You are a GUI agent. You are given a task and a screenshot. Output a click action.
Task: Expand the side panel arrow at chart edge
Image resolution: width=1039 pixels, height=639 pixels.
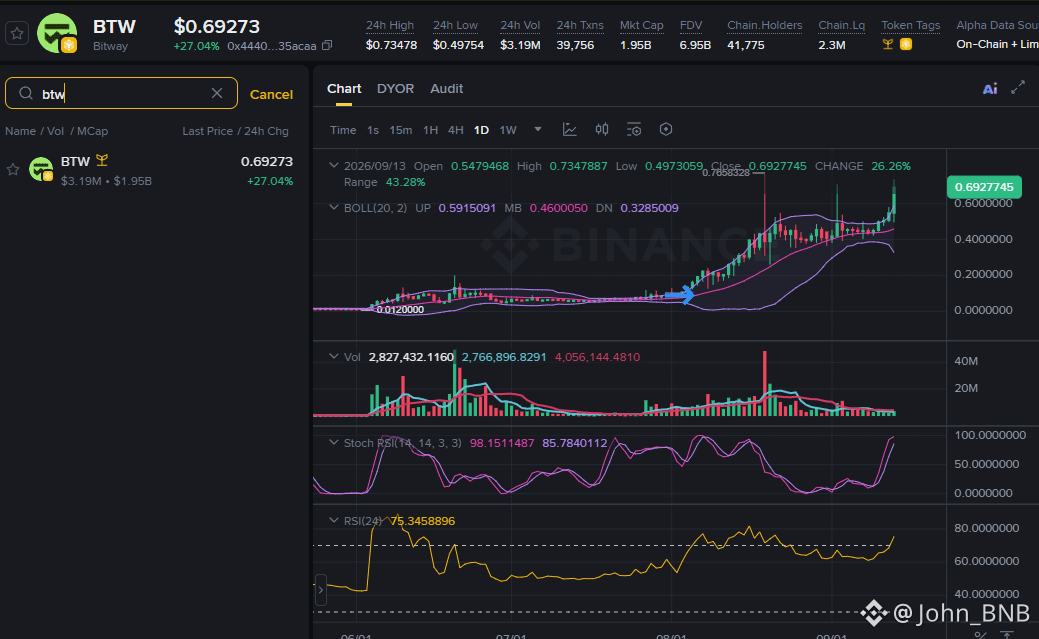pos(321,589)
